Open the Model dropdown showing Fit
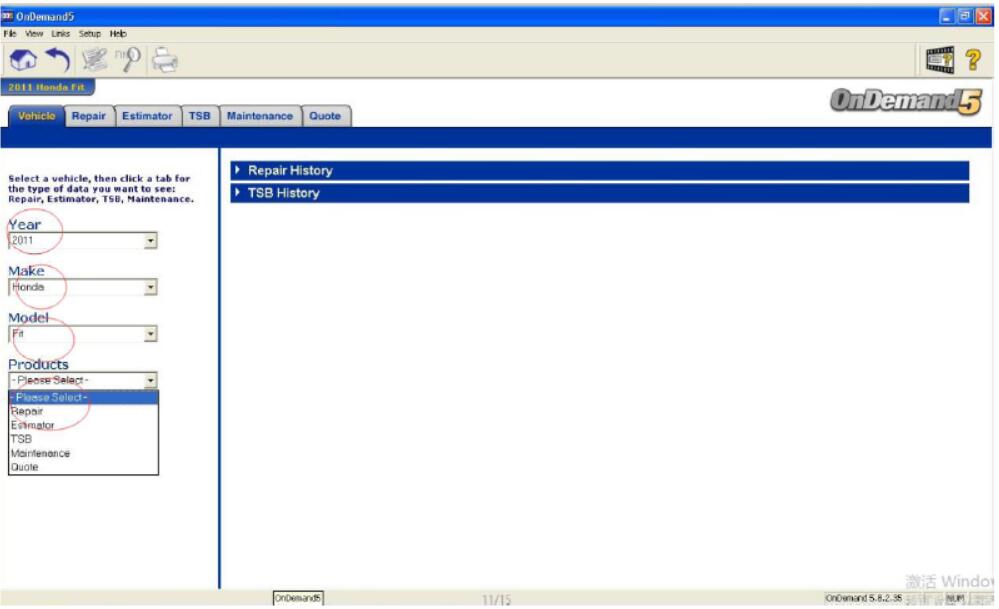 (150, 335)
